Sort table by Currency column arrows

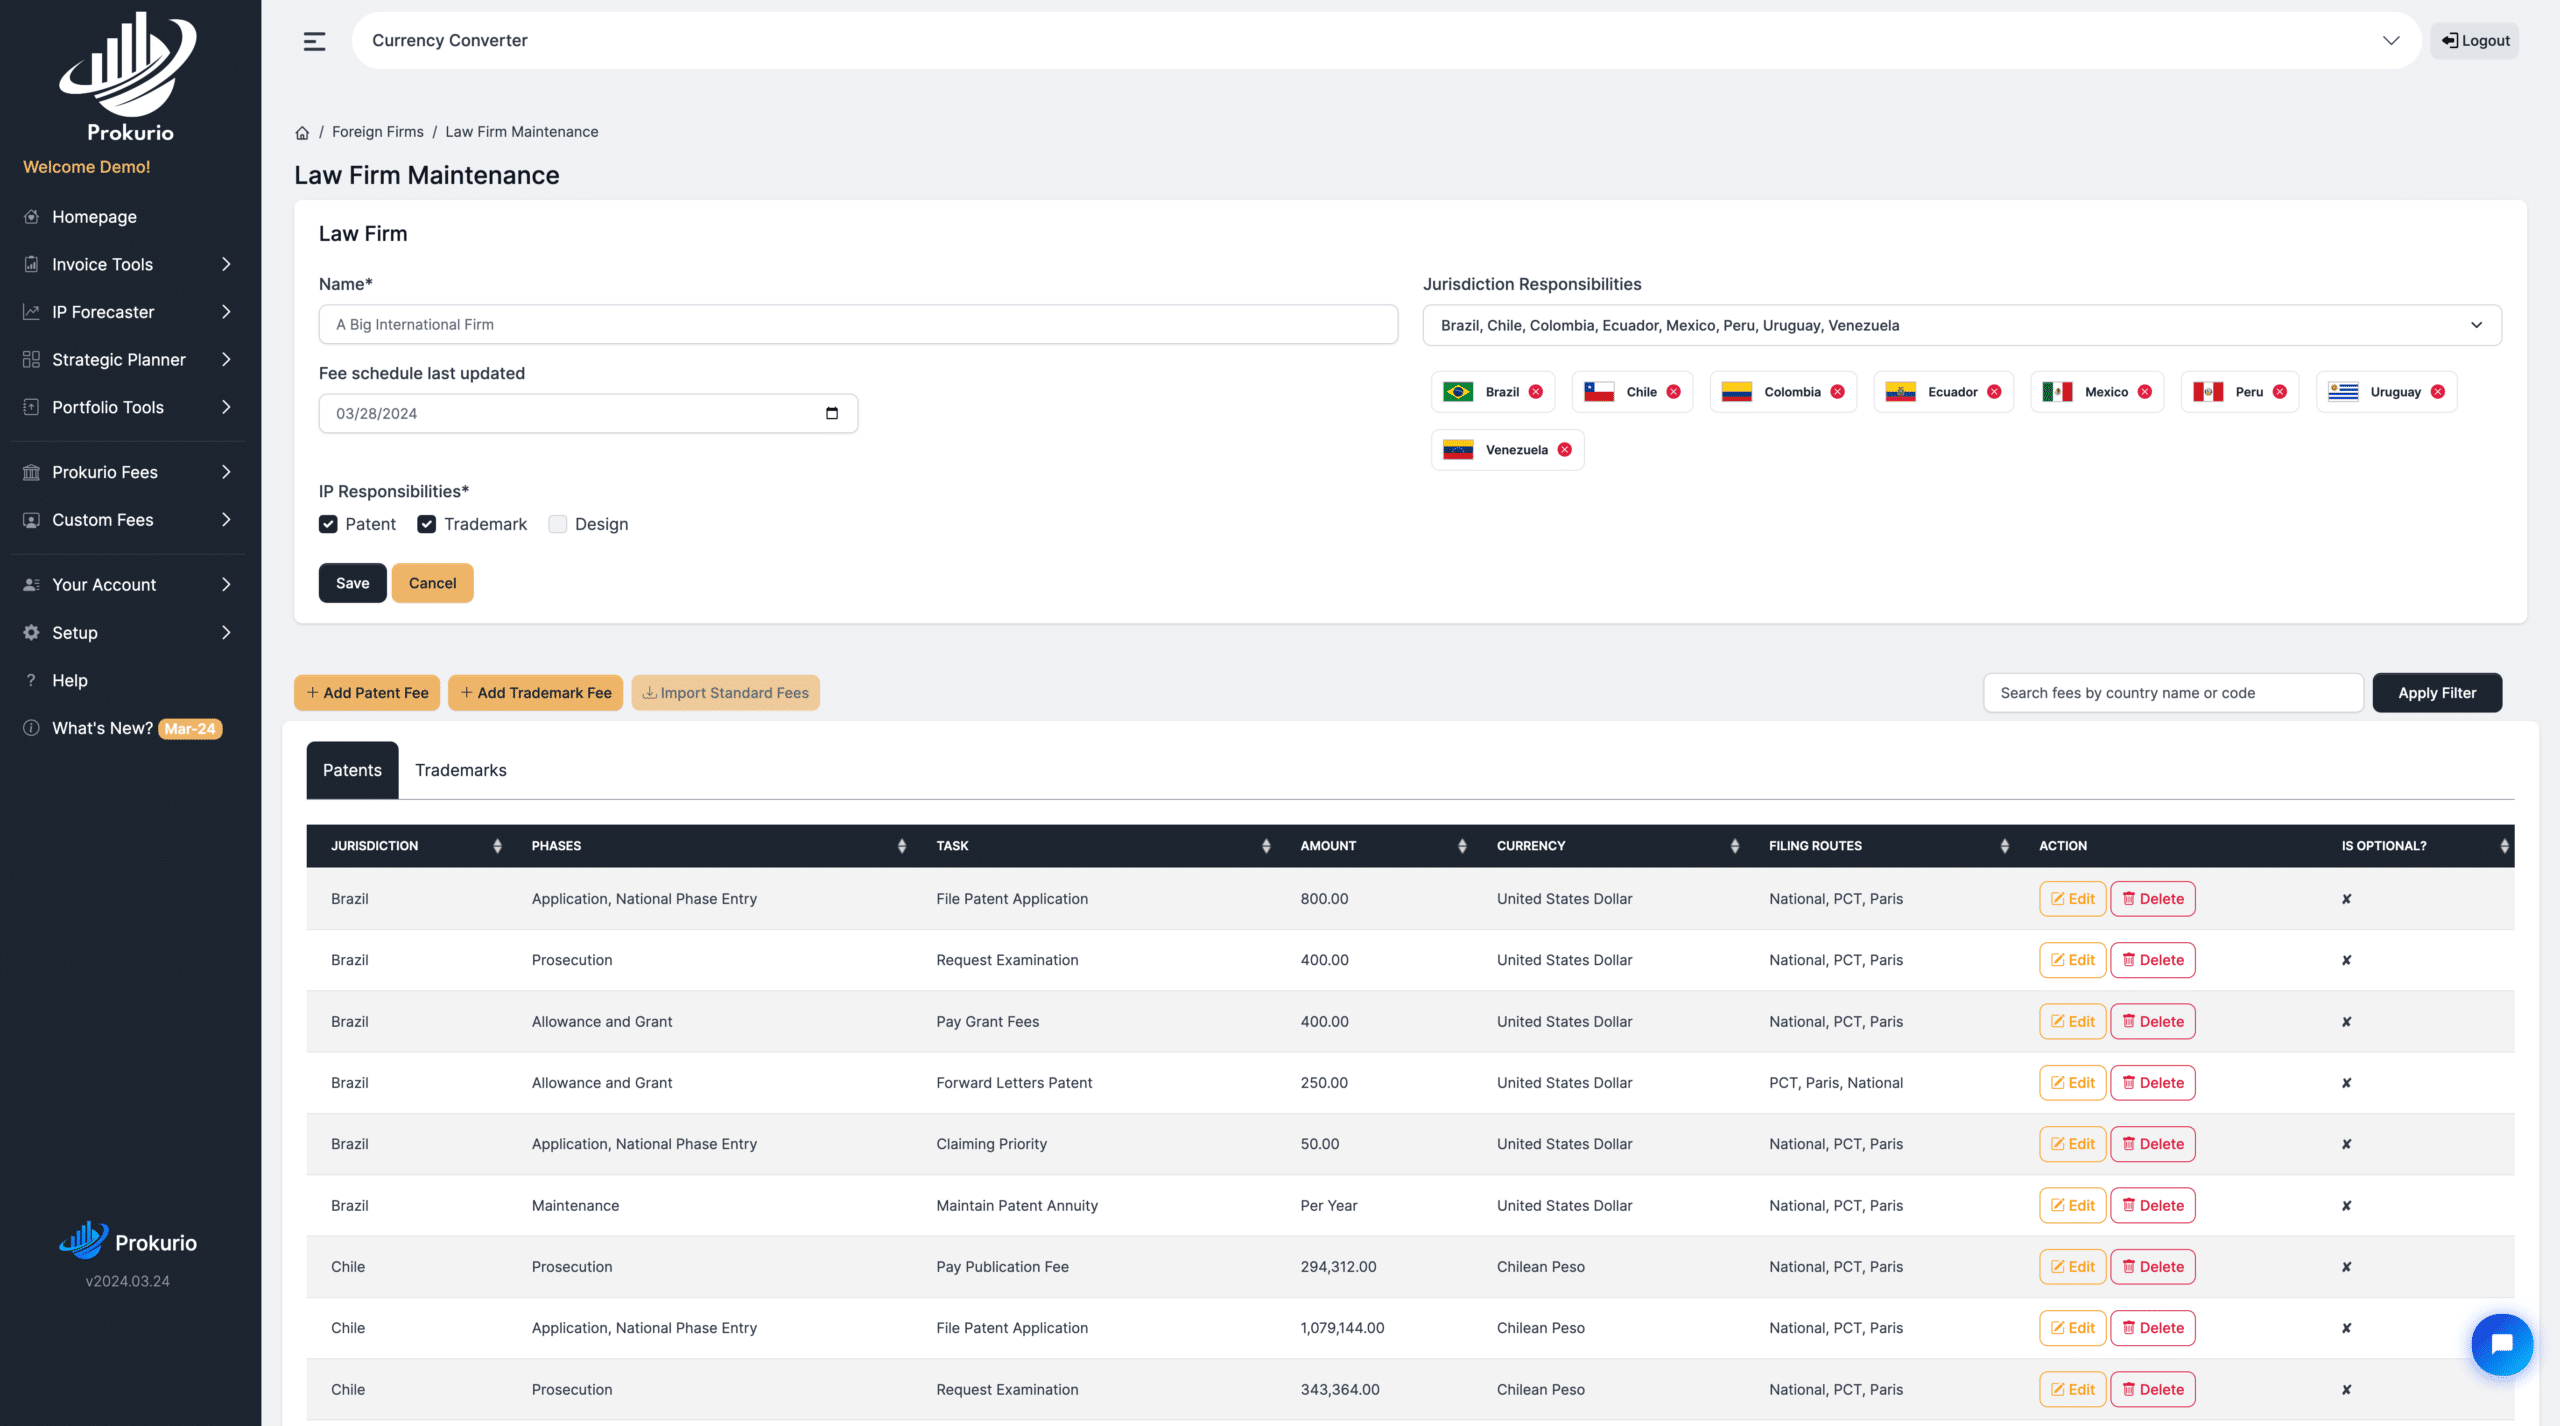point(1735,846)
